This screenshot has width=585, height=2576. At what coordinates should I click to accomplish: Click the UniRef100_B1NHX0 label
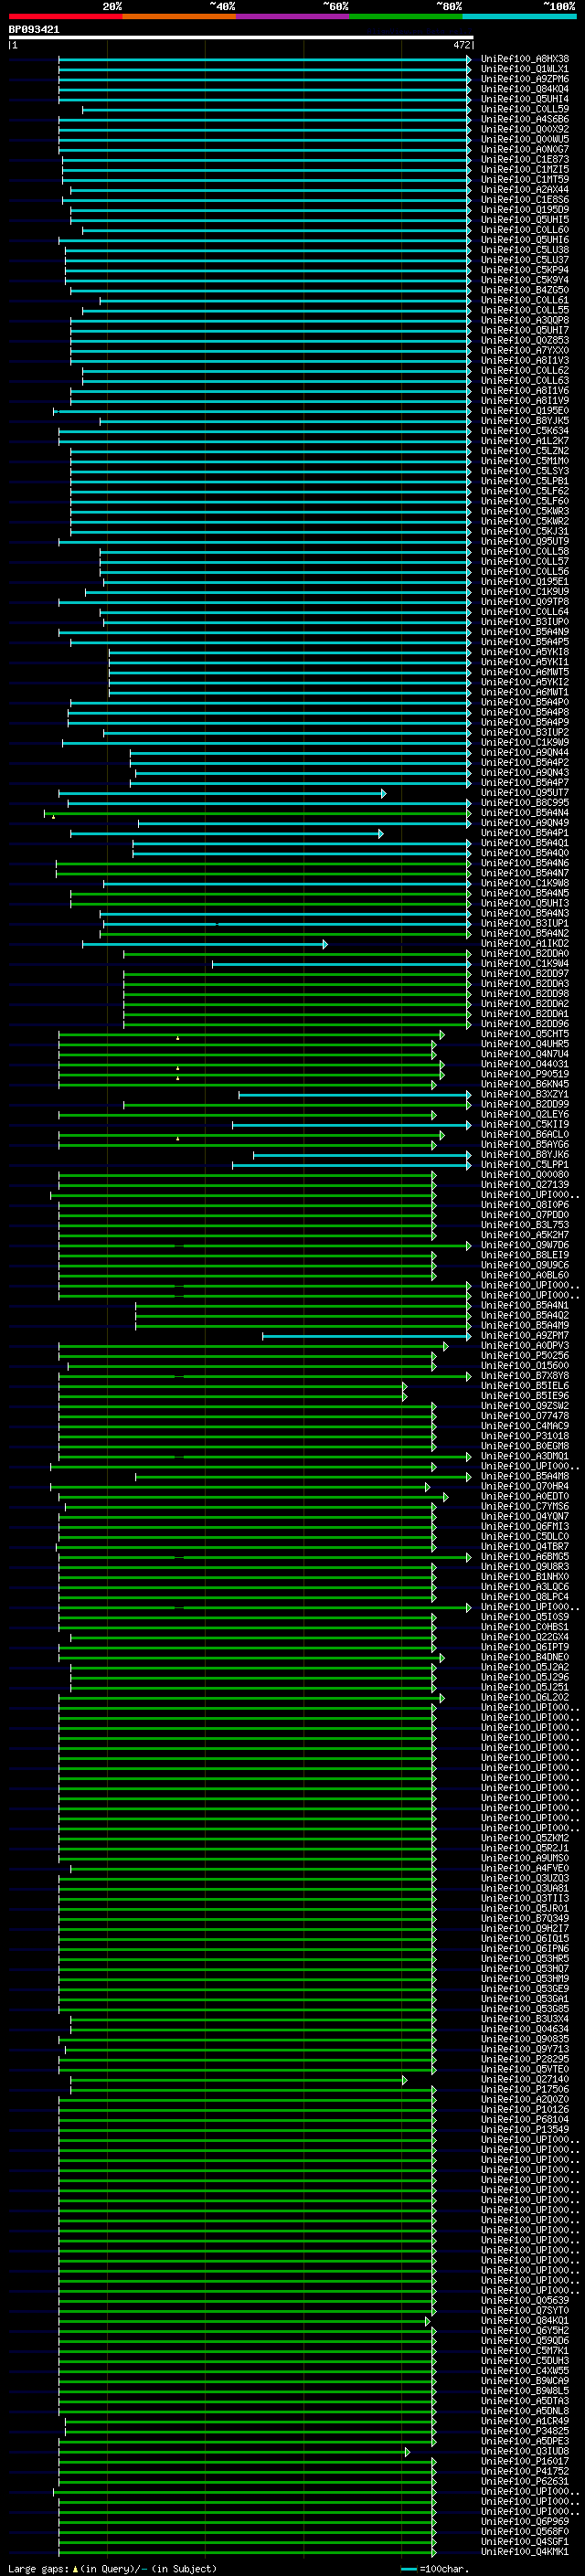pyautogui.click(x=525, y=1576)
